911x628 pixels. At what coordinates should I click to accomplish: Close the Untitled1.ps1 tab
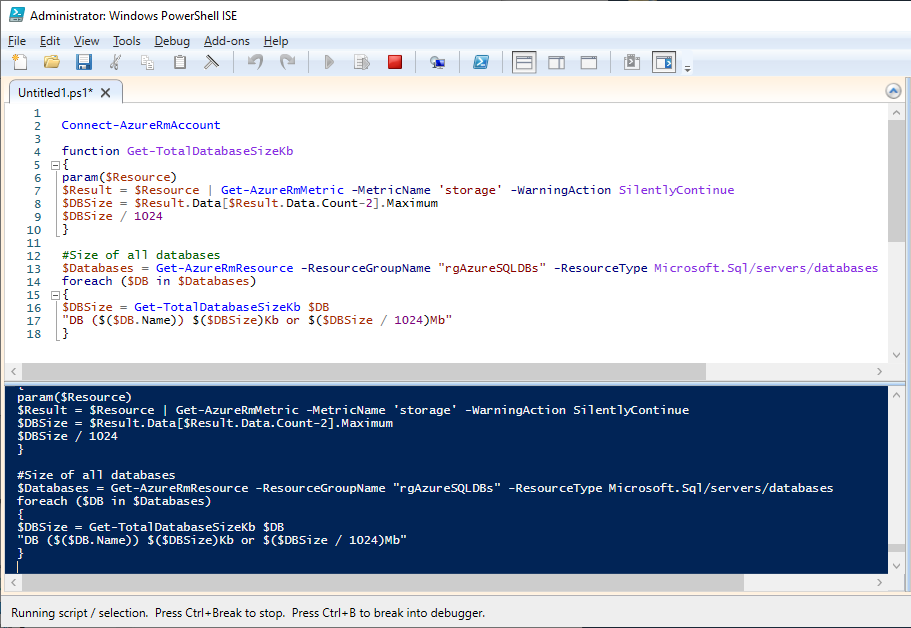coord(105,93)
